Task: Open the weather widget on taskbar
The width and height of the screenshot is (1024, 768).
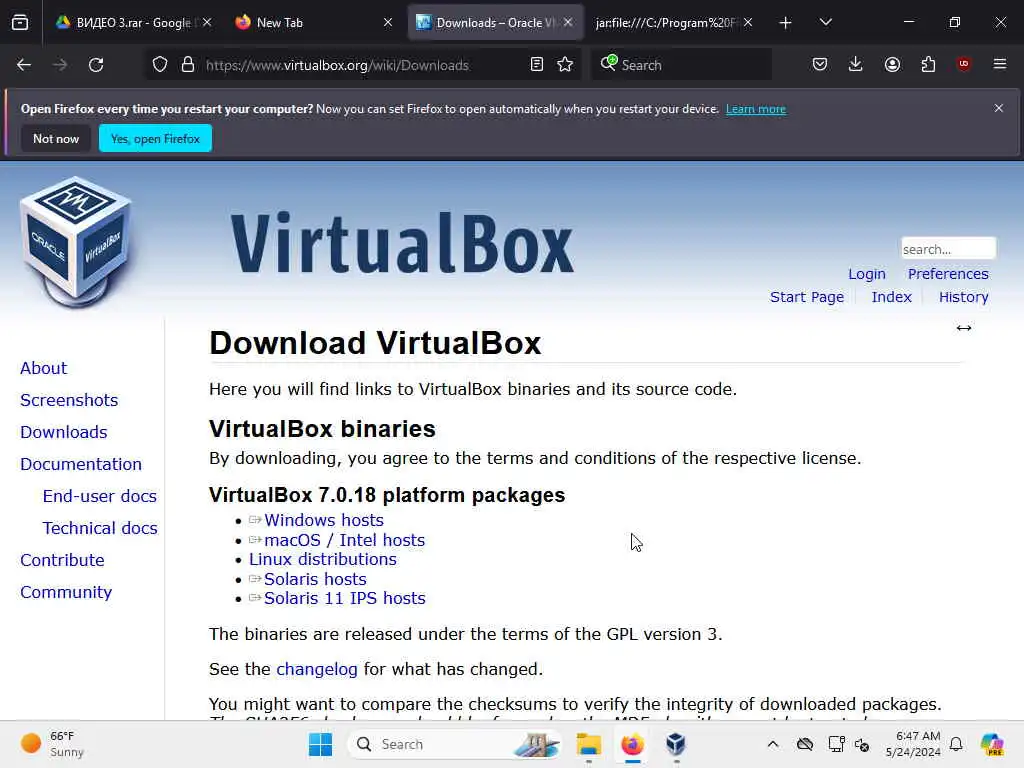Action: tap(52, 744)
